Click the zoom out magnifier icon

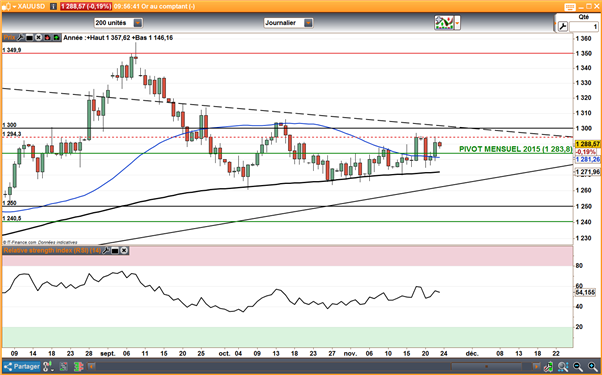point(578,367)
